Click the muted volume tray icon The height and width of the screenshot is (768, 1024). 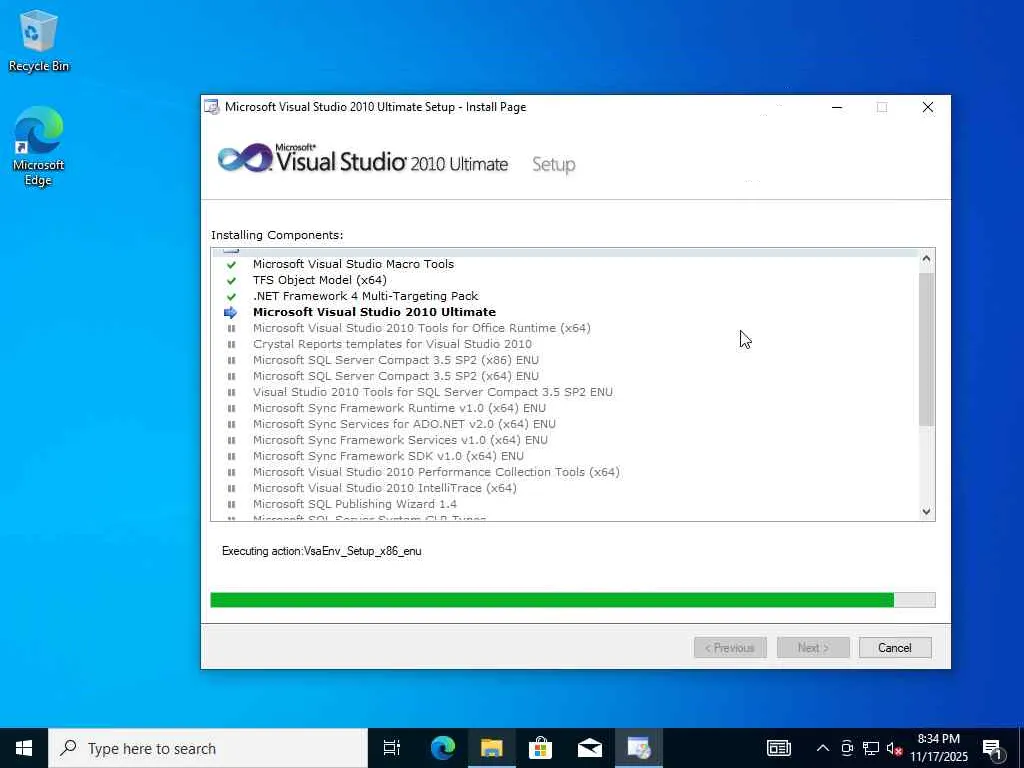tap(894, 749)
